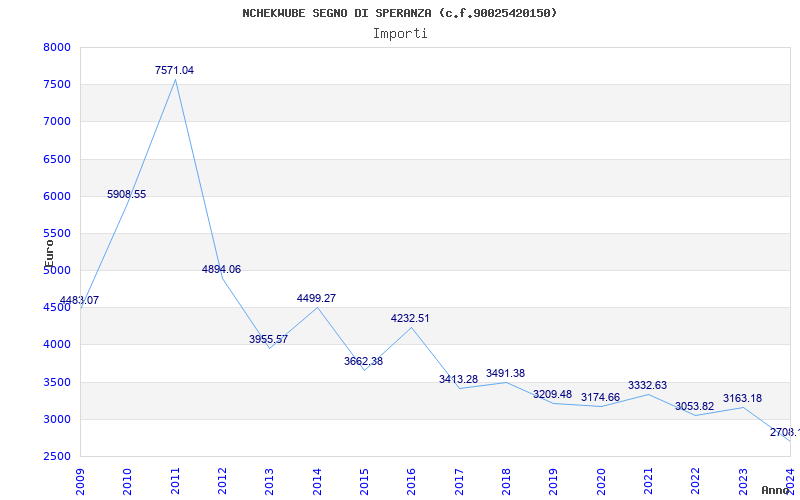The height and width of the screenshot is (500, 800).
Task: Click the 2017 x-axis year label
Action: point(459,482)
